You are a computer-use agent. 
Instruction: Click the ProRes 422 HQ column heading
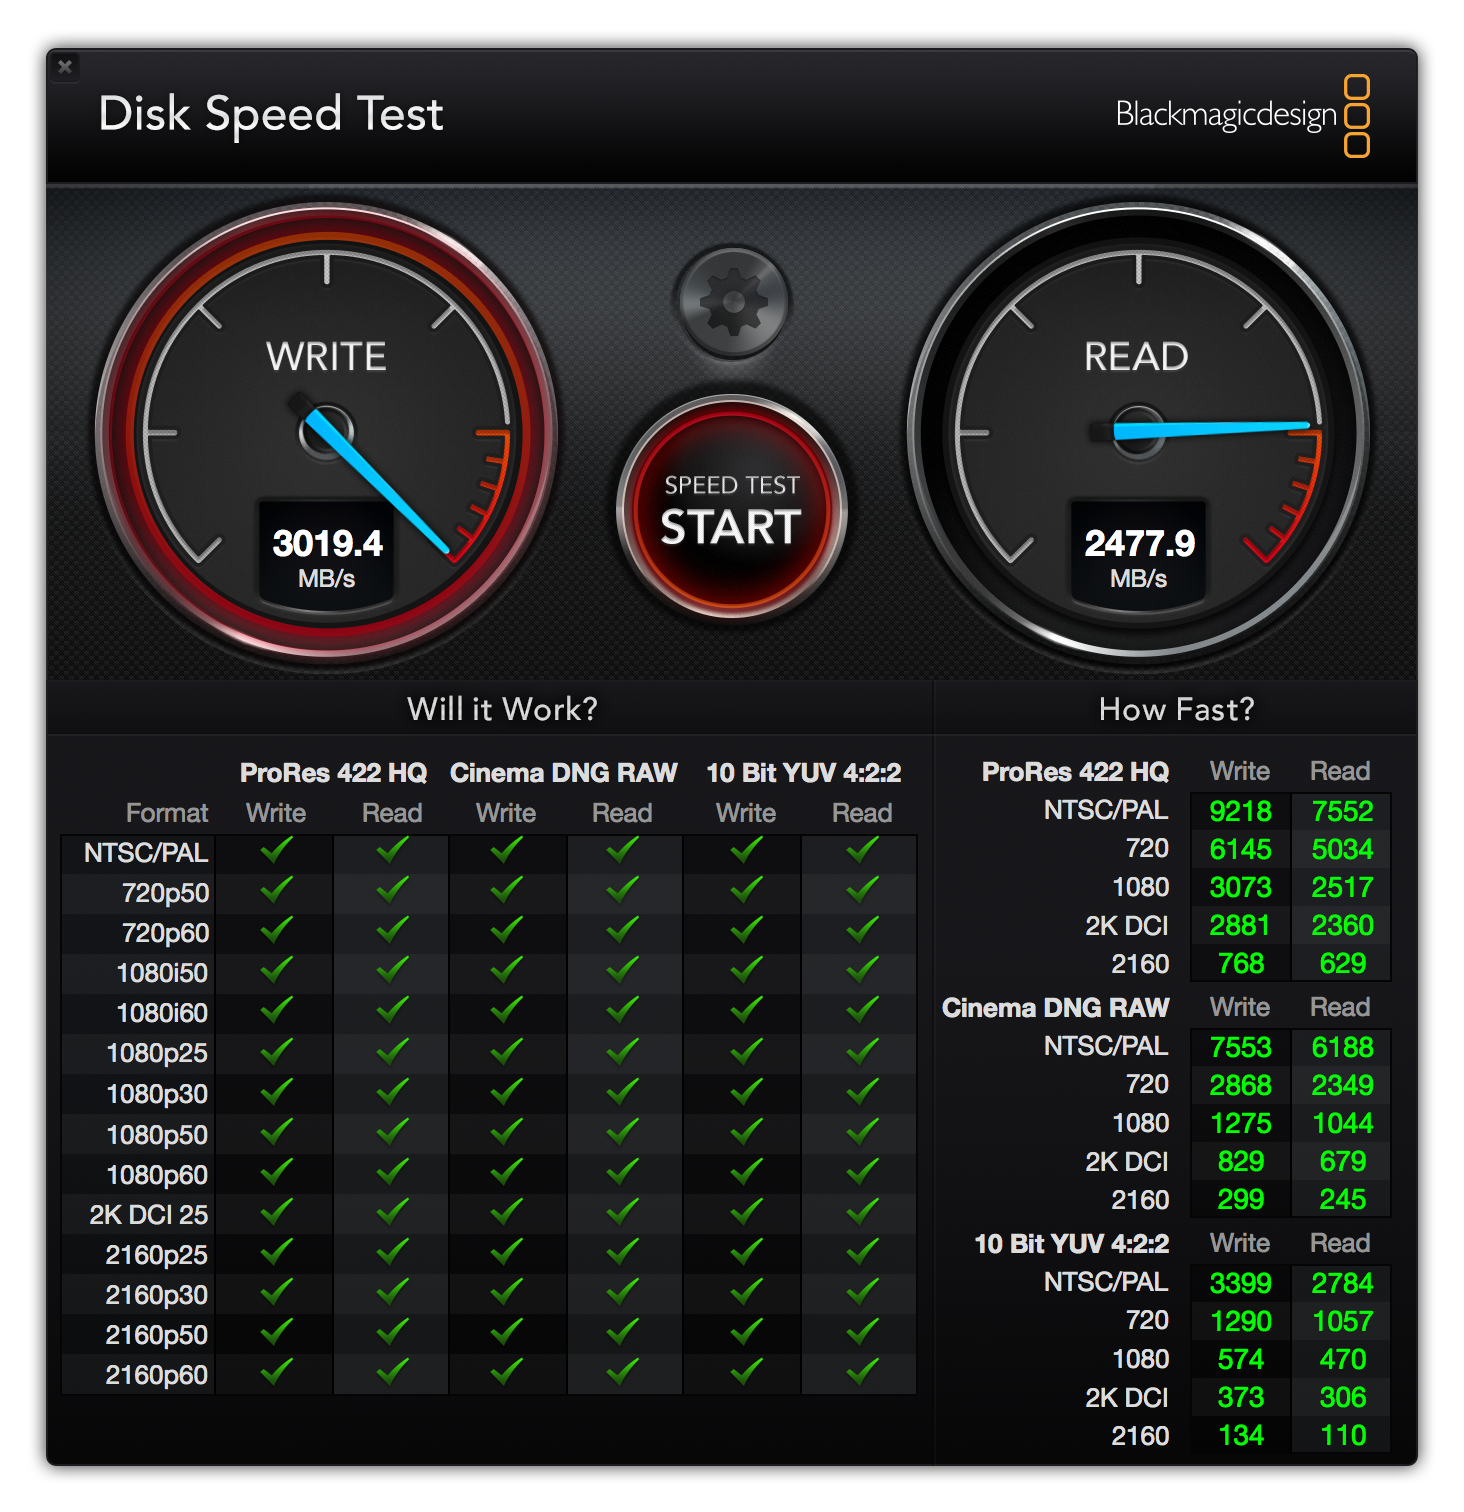(333, 772)
